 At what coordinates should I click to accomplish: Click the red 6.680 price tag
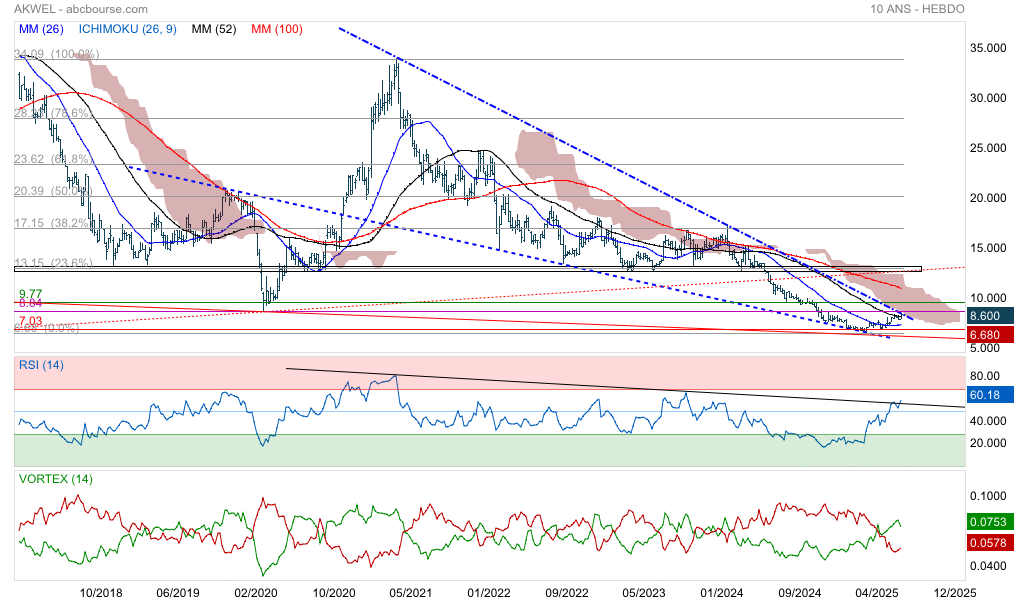[989, 334]
